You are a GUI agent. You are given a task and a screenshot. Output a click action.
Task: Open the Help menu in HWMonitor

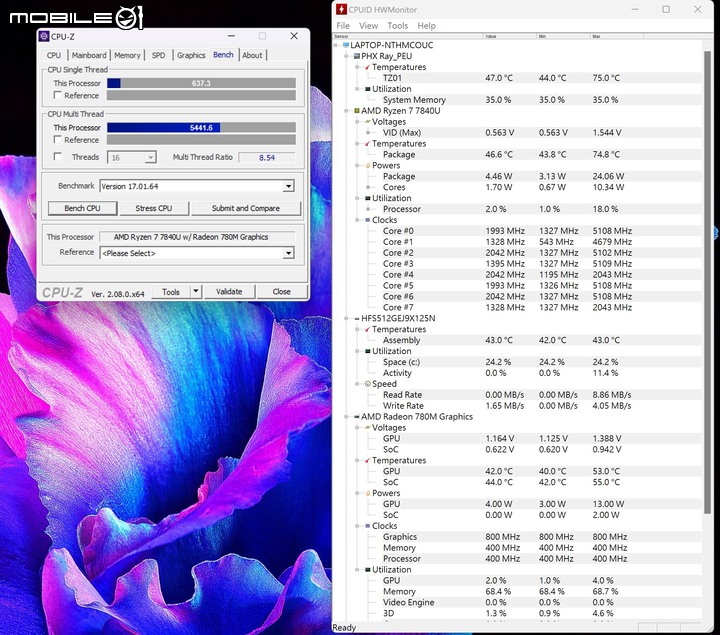427,26
